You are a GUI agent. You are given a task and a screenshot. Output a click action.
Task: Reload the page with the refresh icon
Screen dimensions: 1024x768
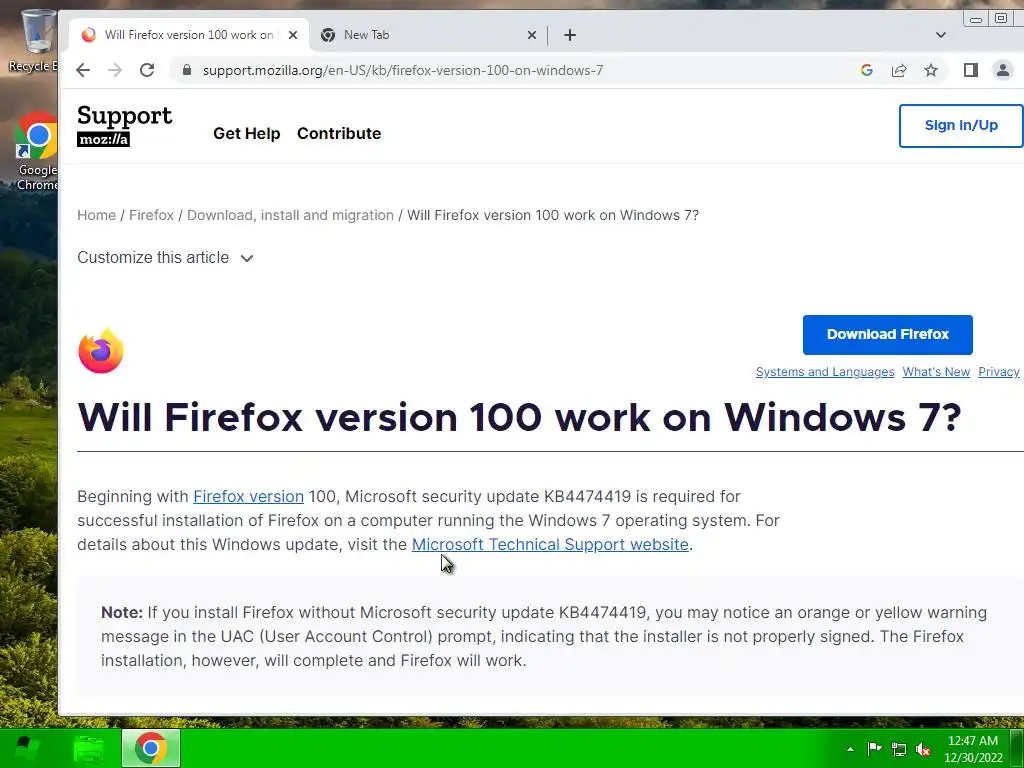[x=147, y=70]
